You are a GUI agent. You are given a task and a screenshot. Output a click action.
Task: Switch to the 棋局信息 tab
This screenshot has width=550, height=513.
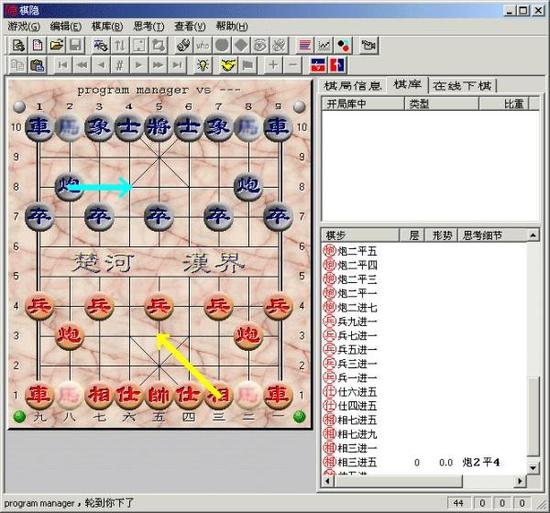[353, 86]
